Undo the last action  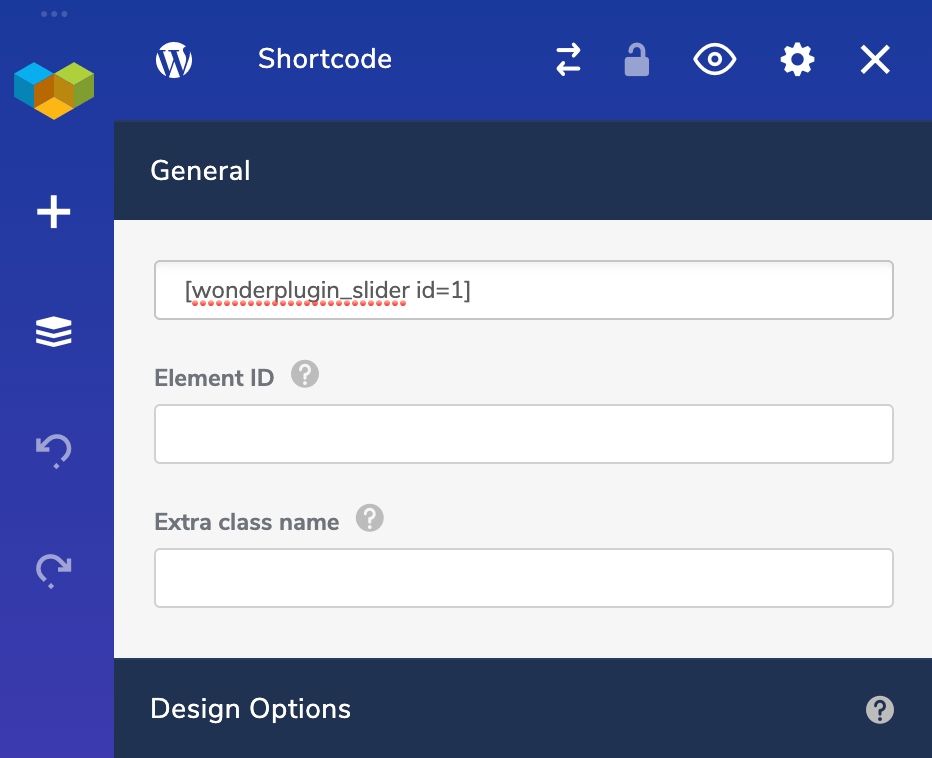click(x=53, y=450)
